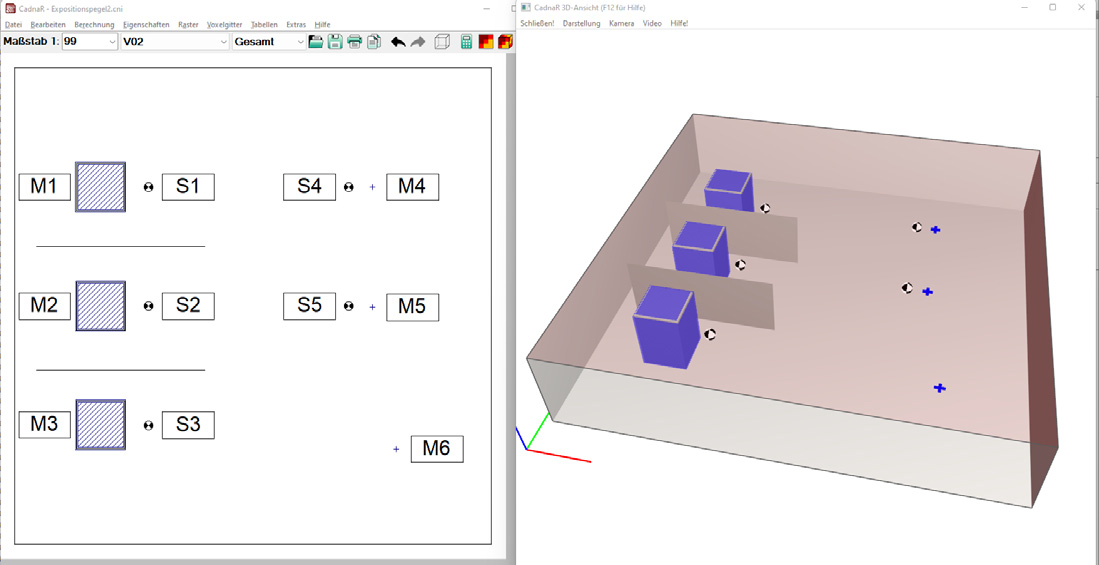Image resolution: width=1099 pixels, height=565 pixels.
Task: Open the Eigenschaften menu
Action: click(x=146, y=25)
